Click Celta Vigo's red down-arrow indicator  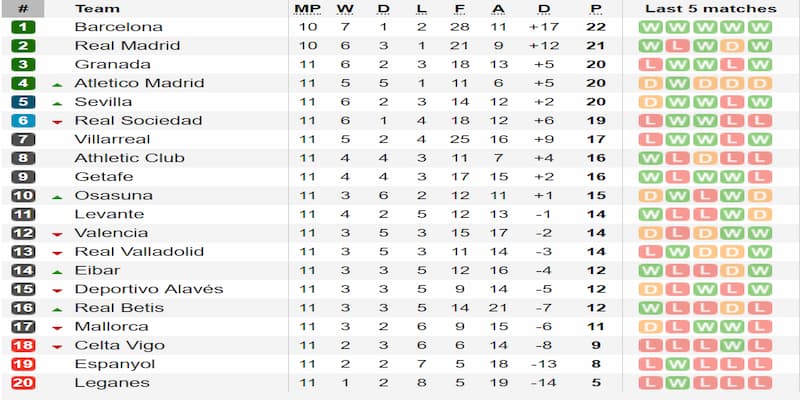click(x=57, y=347)
